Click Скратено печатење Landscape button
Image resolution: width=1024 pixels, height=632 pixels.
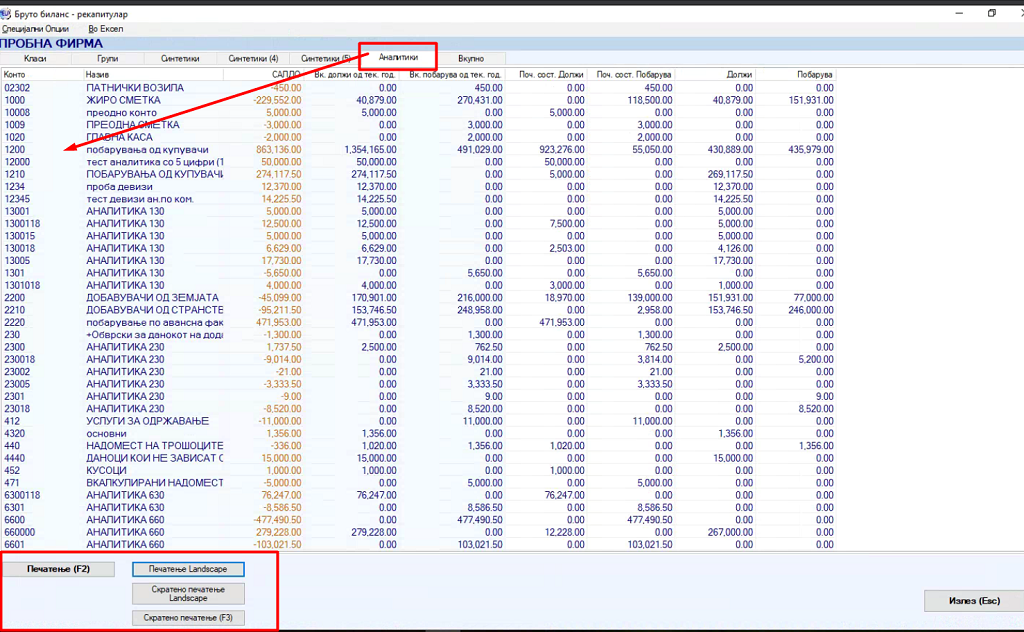pos(188,593)
